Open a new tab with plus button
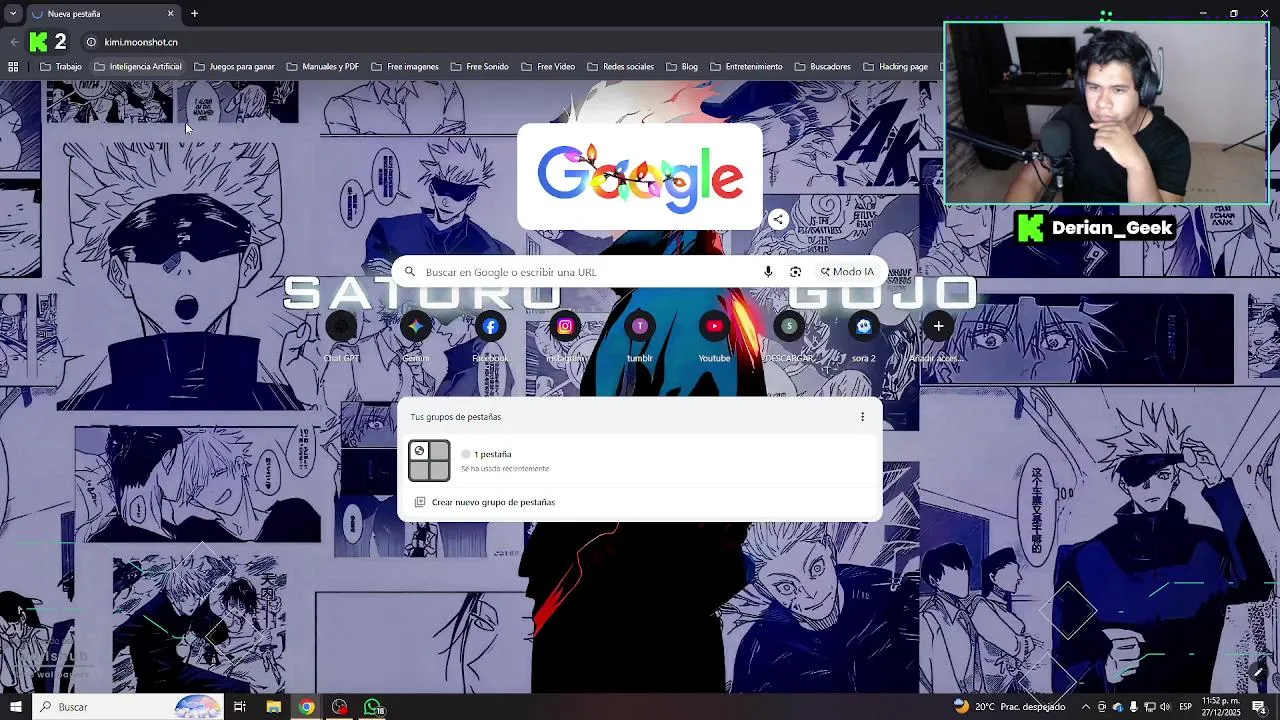 [194, 14]
